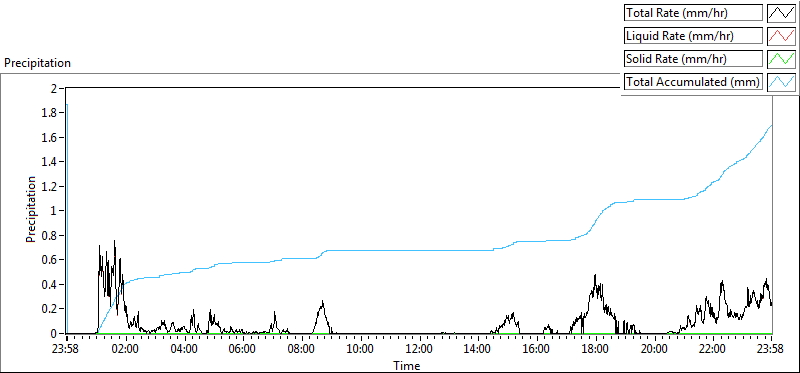Click the 23:58 end time axis label
This screenshot has height=373, width=800.
point(771,350)
